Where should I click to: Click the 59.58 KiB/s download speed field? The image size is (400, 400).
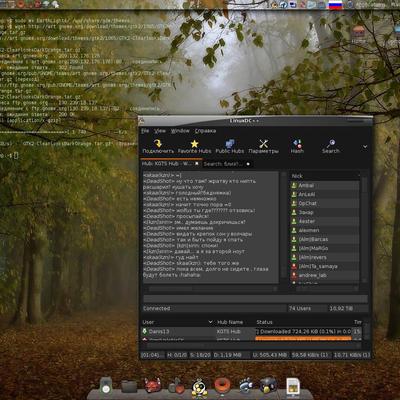[x=310, y=355]
